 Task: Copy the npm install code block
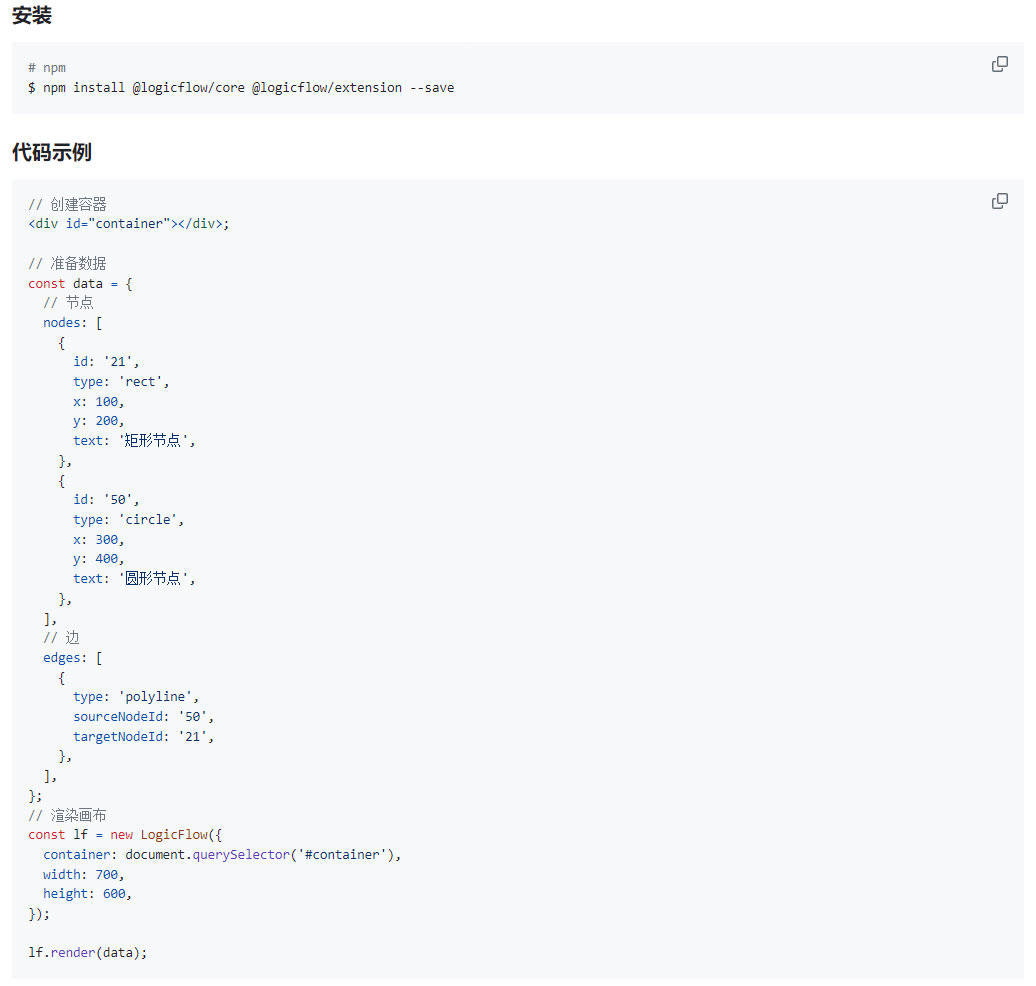(1000, 64)
